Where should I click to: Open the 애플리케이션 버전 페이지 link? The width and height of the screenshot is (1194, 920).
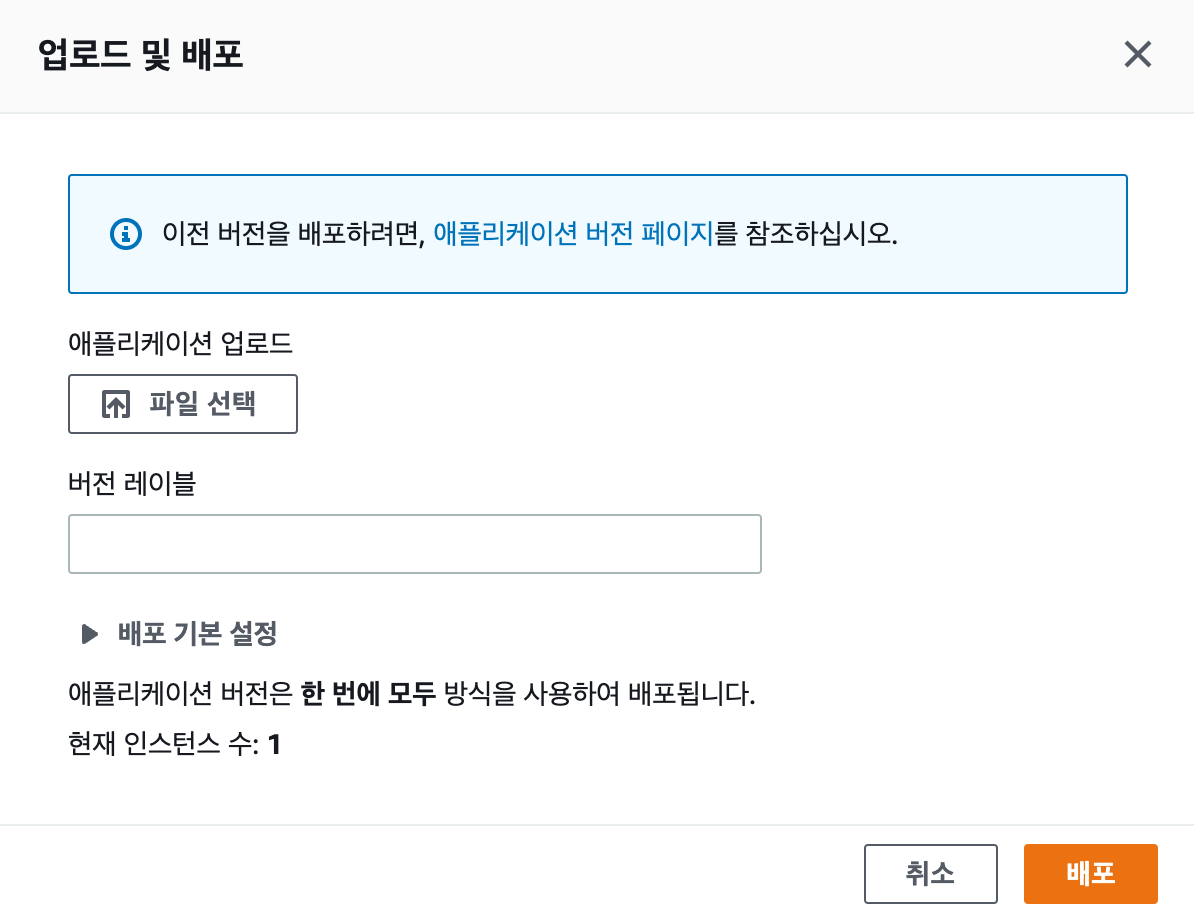[x=573, y=234]
